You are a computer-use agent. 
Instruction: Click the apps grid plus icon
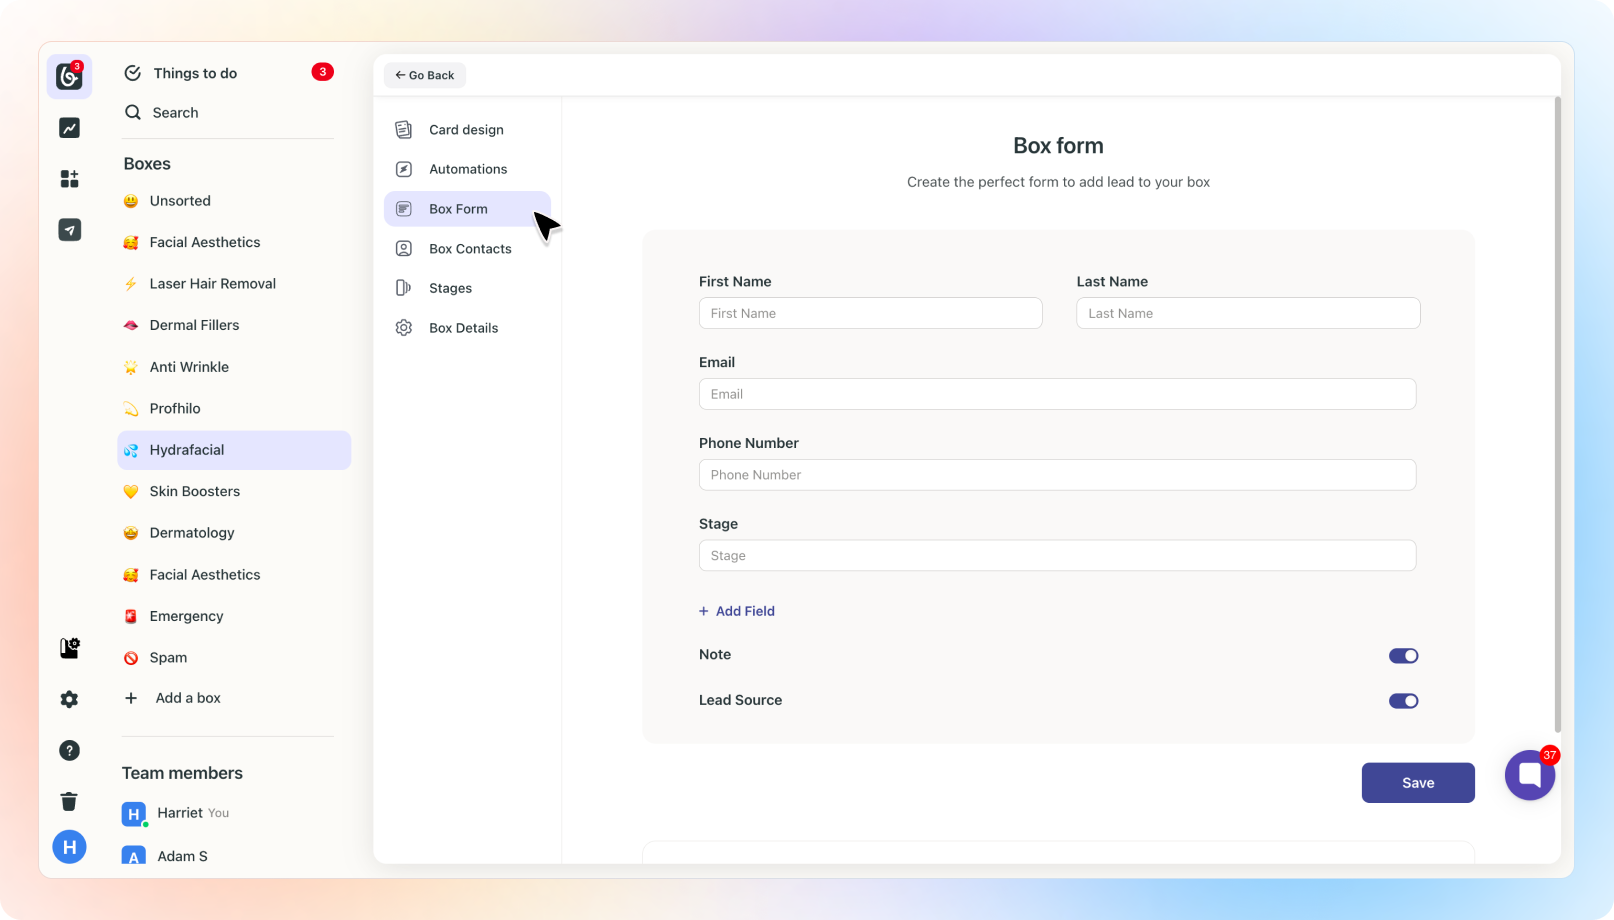coord(69,179)
